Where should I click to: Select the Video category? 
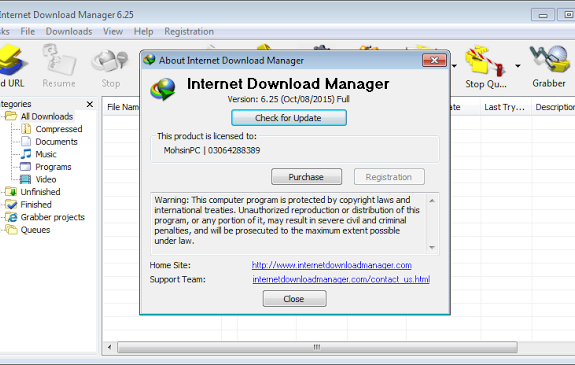click(46, 179)
